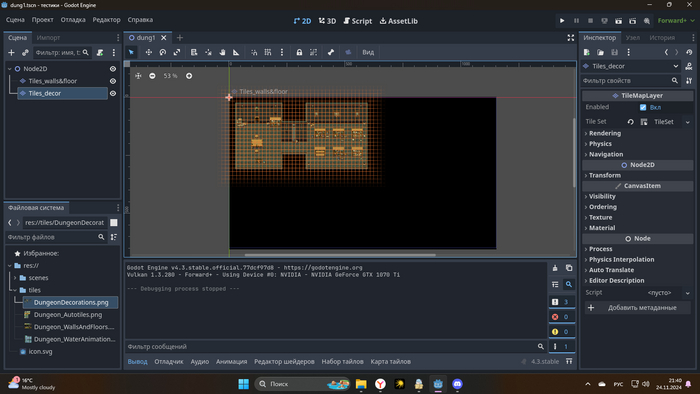Run the current scene icon

tap(618, 21)
